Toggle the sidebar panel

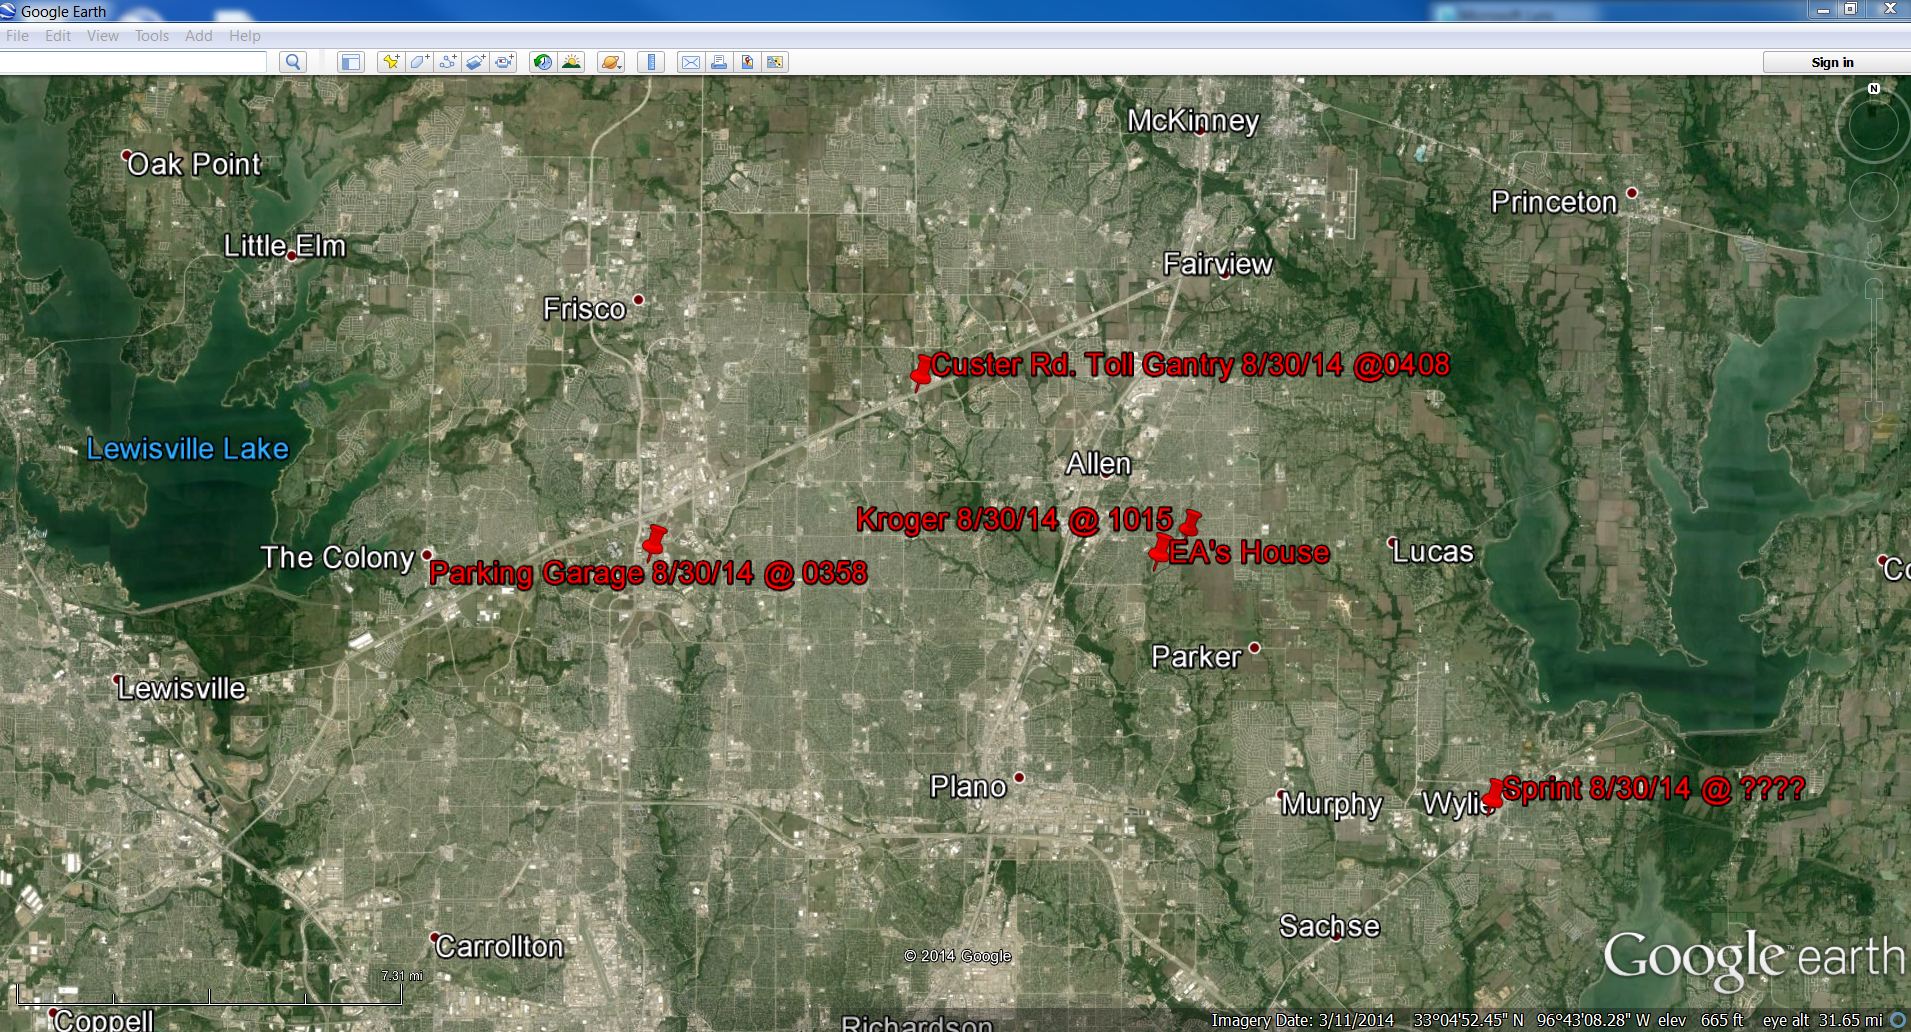pyautogui.click(x=350, y=62)
